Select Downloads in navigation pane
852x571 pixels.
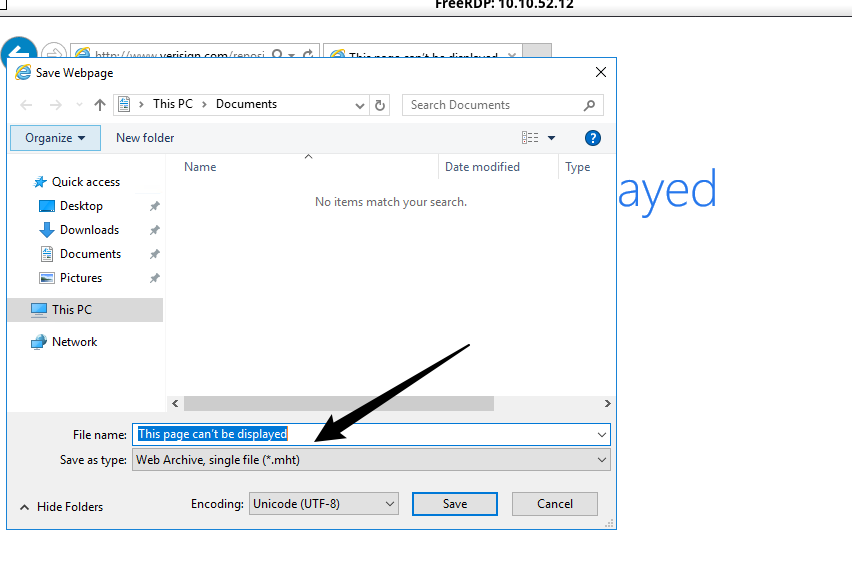point(89,230)
